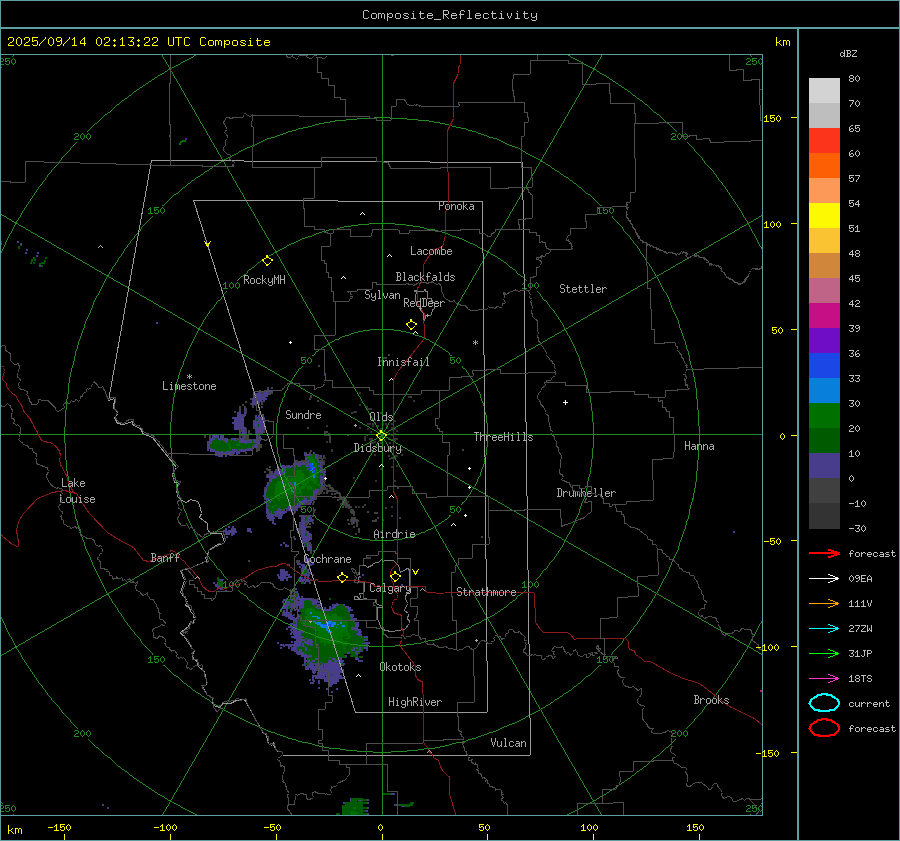Click the Ponoka city label

[456, 206]
